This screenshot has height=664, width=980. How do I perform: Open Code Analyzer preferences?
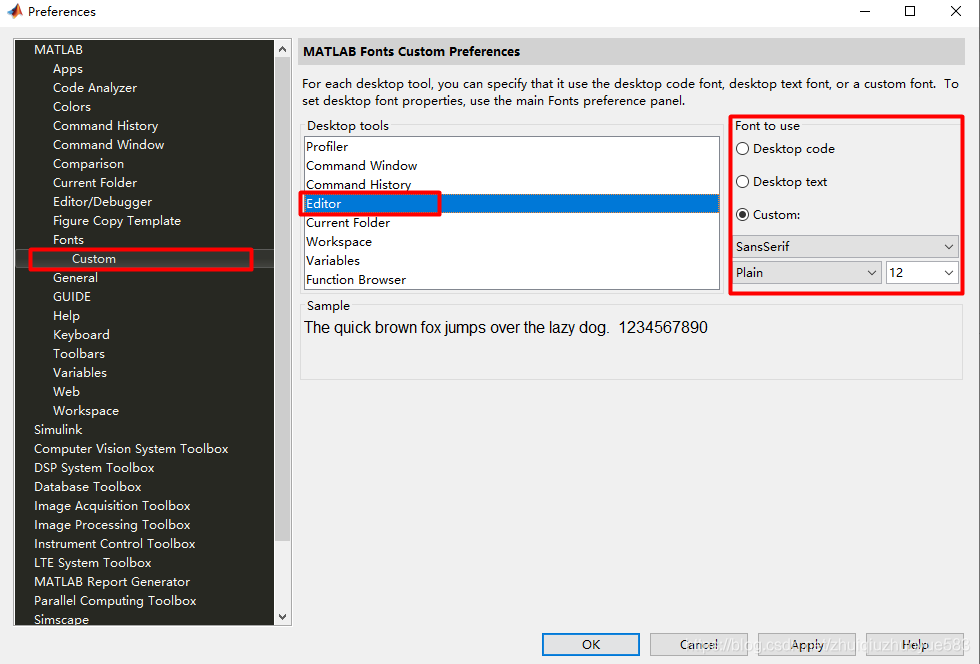click(x=95, y=88)
